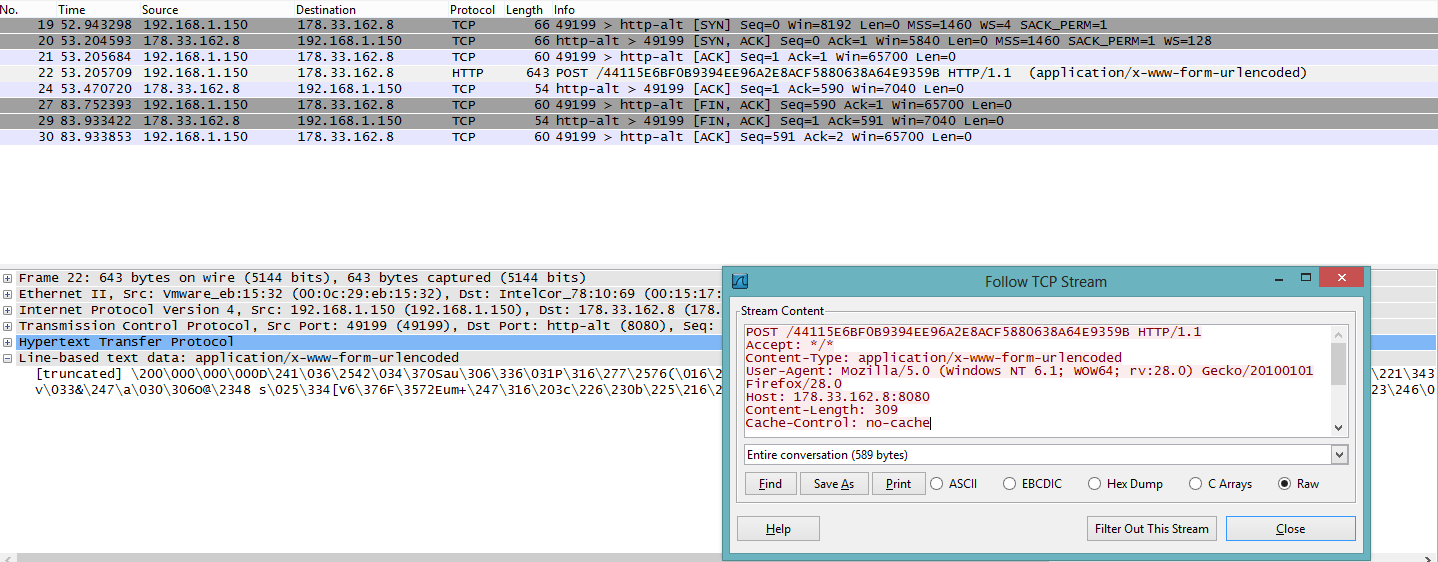Click Filter Out This Stream
This screenshot has height=562, width=1438.
pyautogui.click(x=1151, y=529)
